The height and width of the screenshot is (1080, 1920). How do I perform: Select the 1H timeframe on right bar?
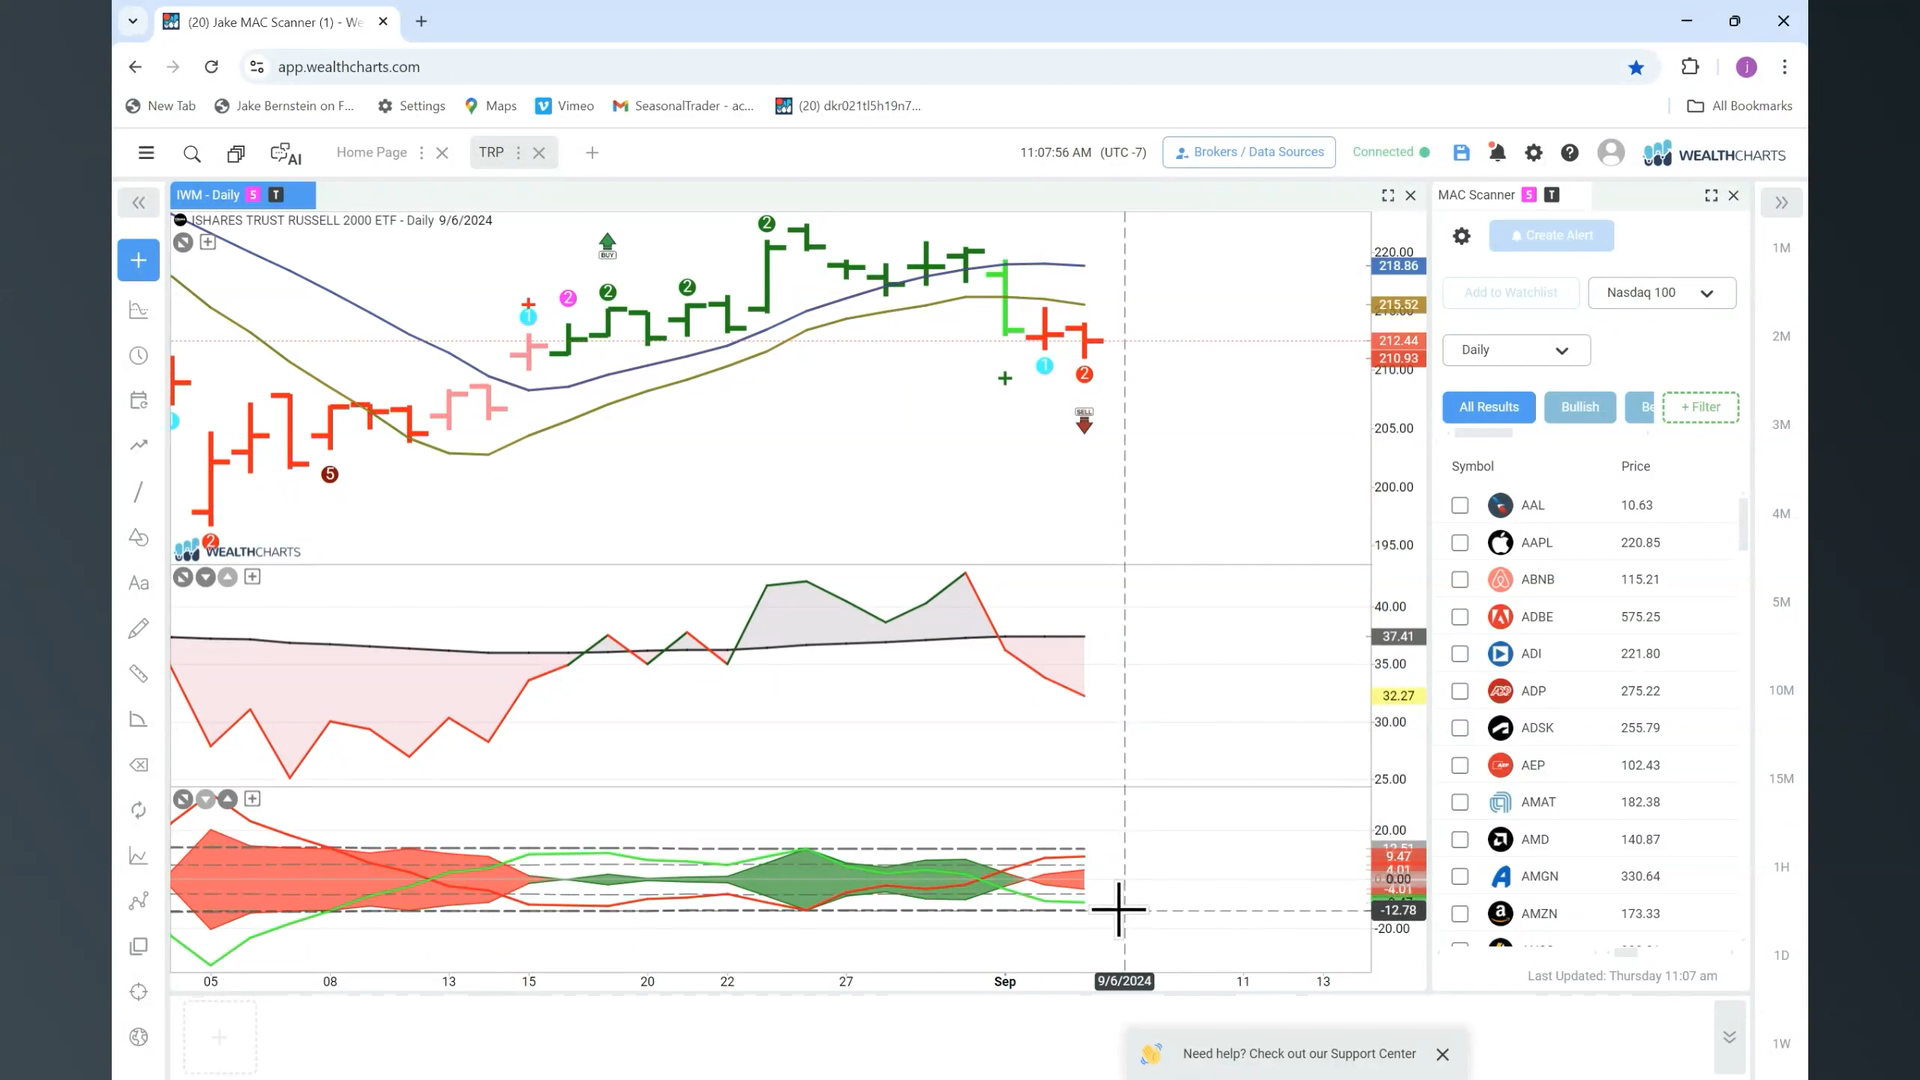(1781, 868)
